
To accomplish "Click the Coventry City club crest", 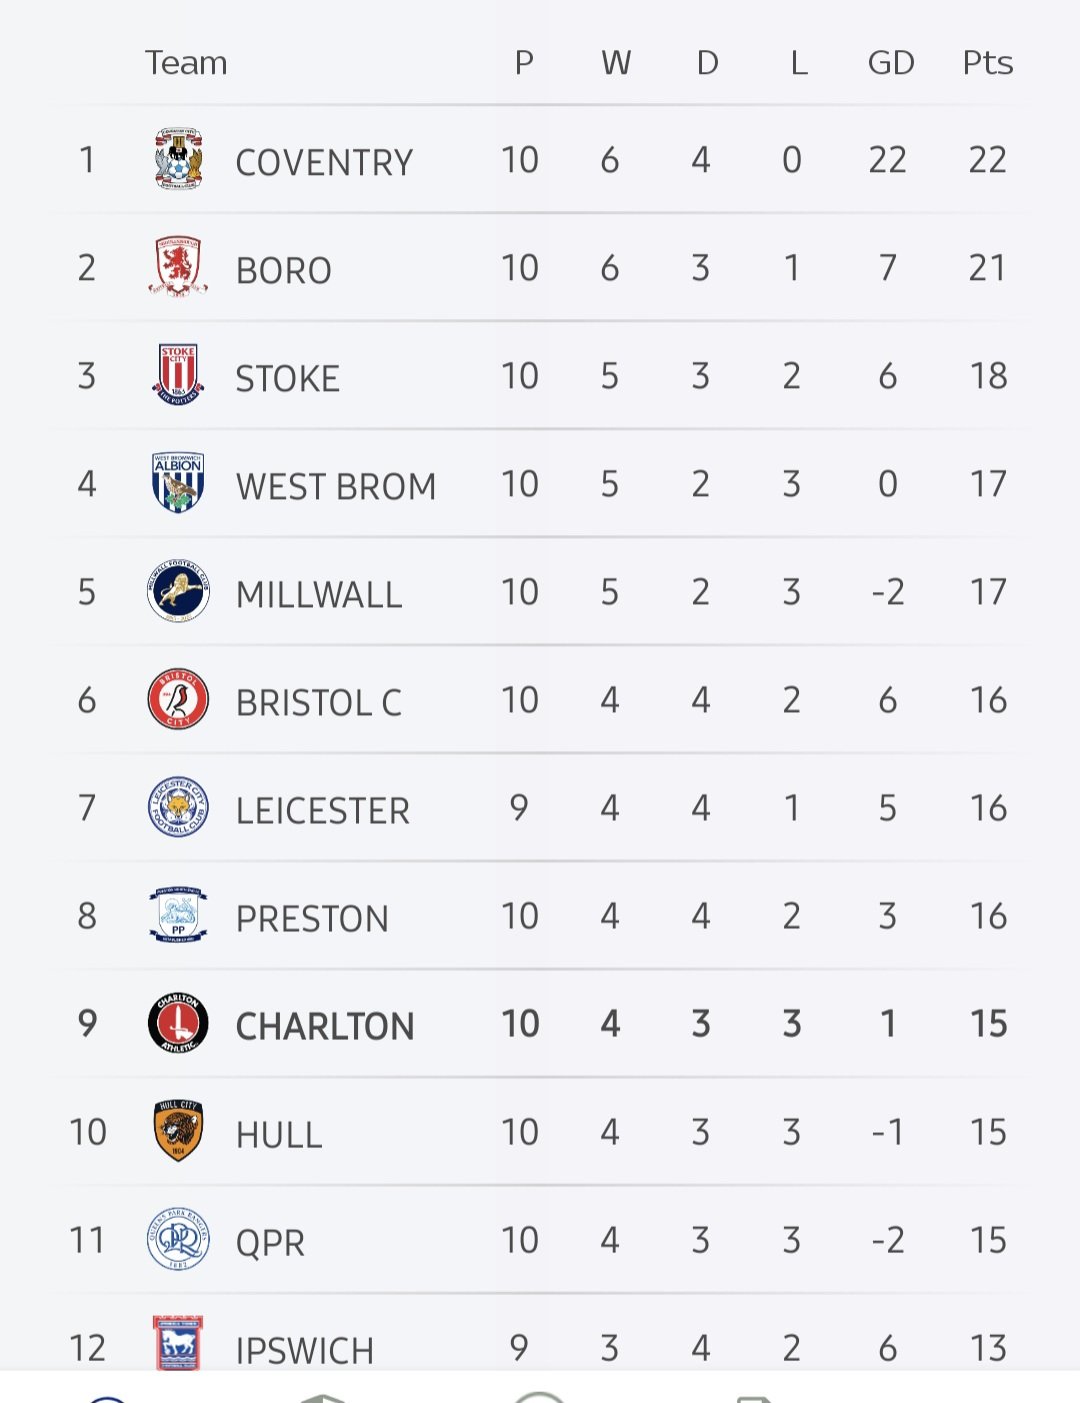I will click(178, 159).
